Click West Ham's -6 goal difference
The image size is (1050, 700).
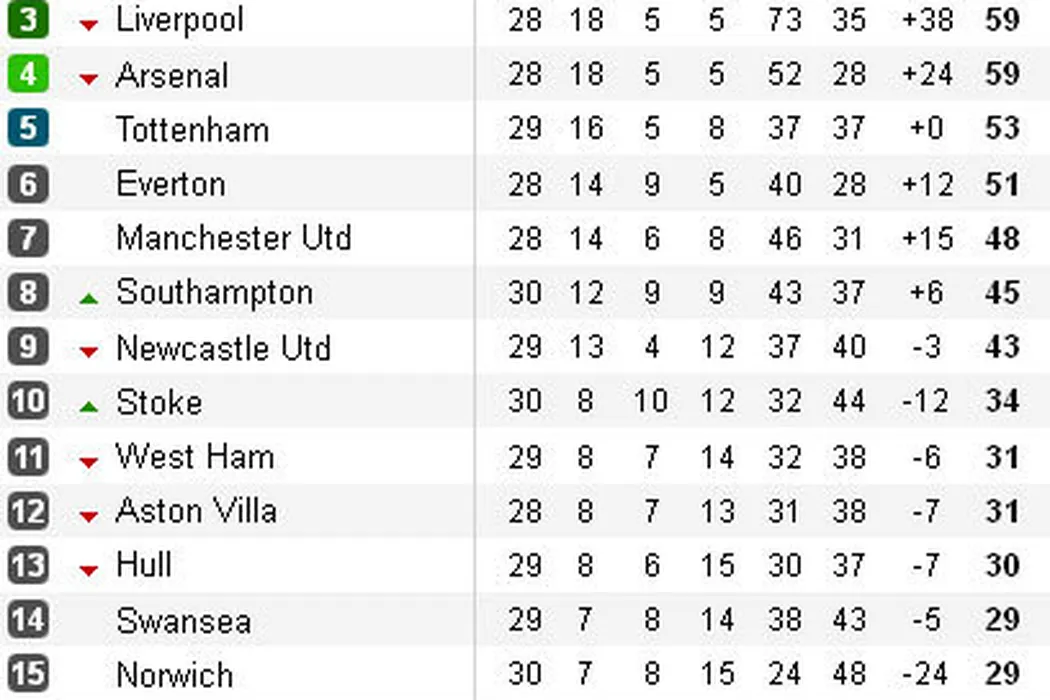pos(926,457)
